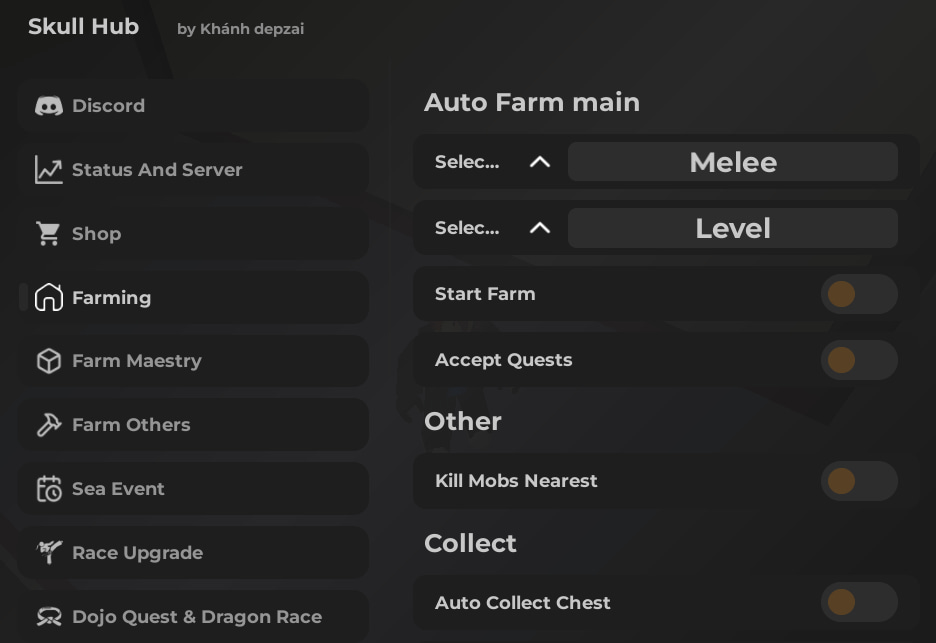Screen dimensions: 936x643
Task: Enable Auto Collect Chest toggle
Action: (x=859, y=602)
